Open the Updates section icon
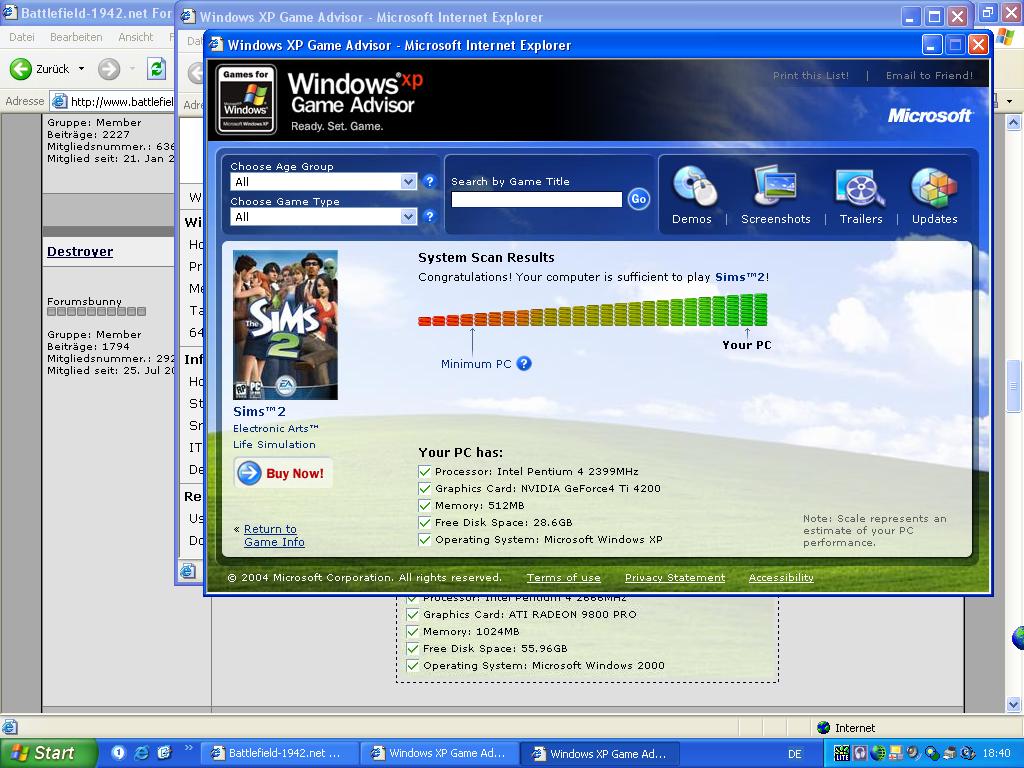Screen dimensions: 1024x768 pos(934,187)
